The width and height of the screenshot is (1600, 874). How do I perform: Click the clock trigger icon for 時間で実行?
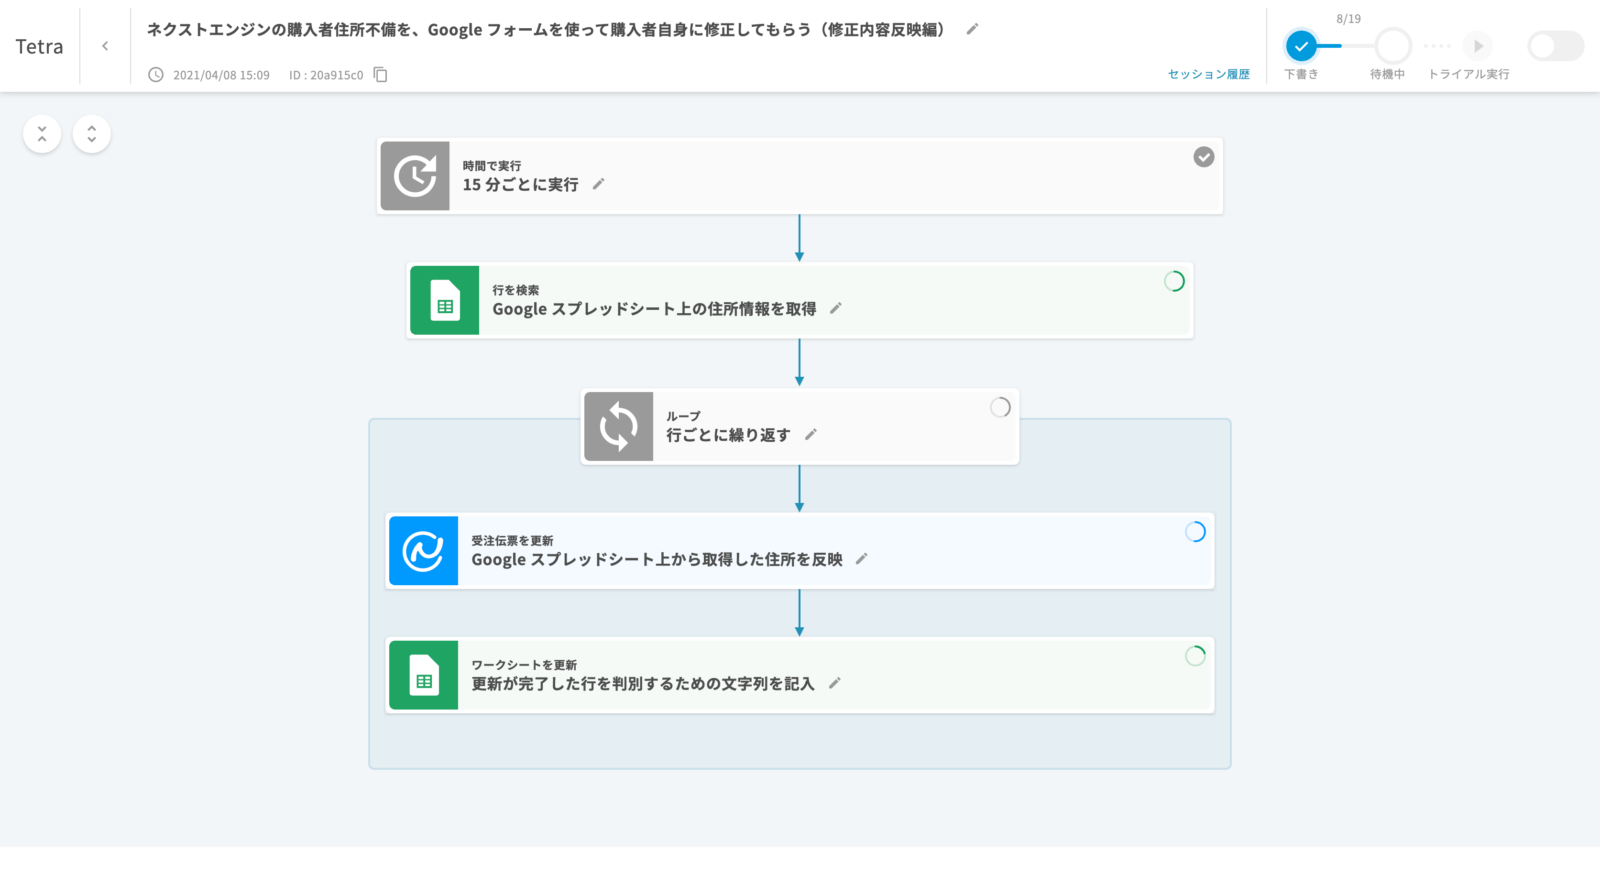point(415,176)
